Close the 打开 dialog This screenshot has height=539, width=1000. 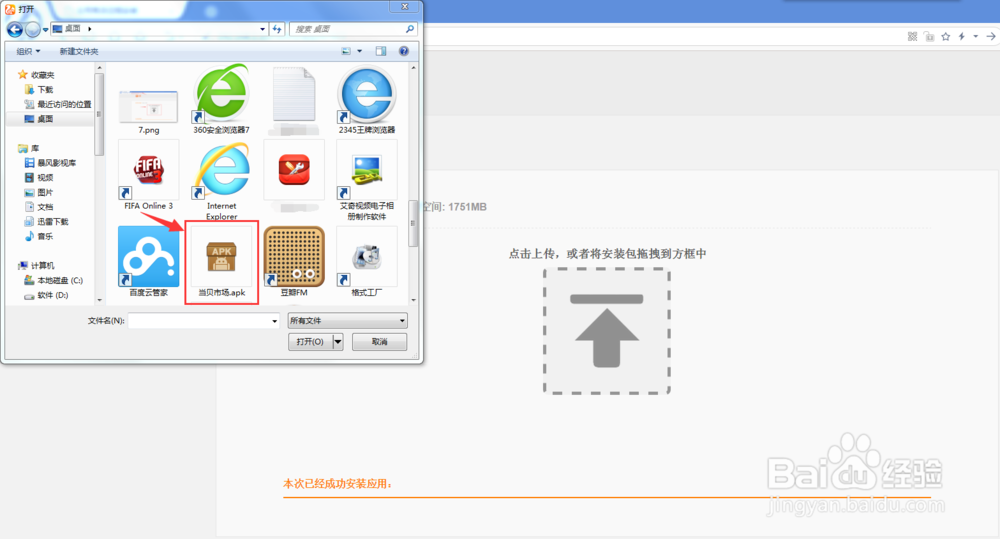tap(404, 6)
